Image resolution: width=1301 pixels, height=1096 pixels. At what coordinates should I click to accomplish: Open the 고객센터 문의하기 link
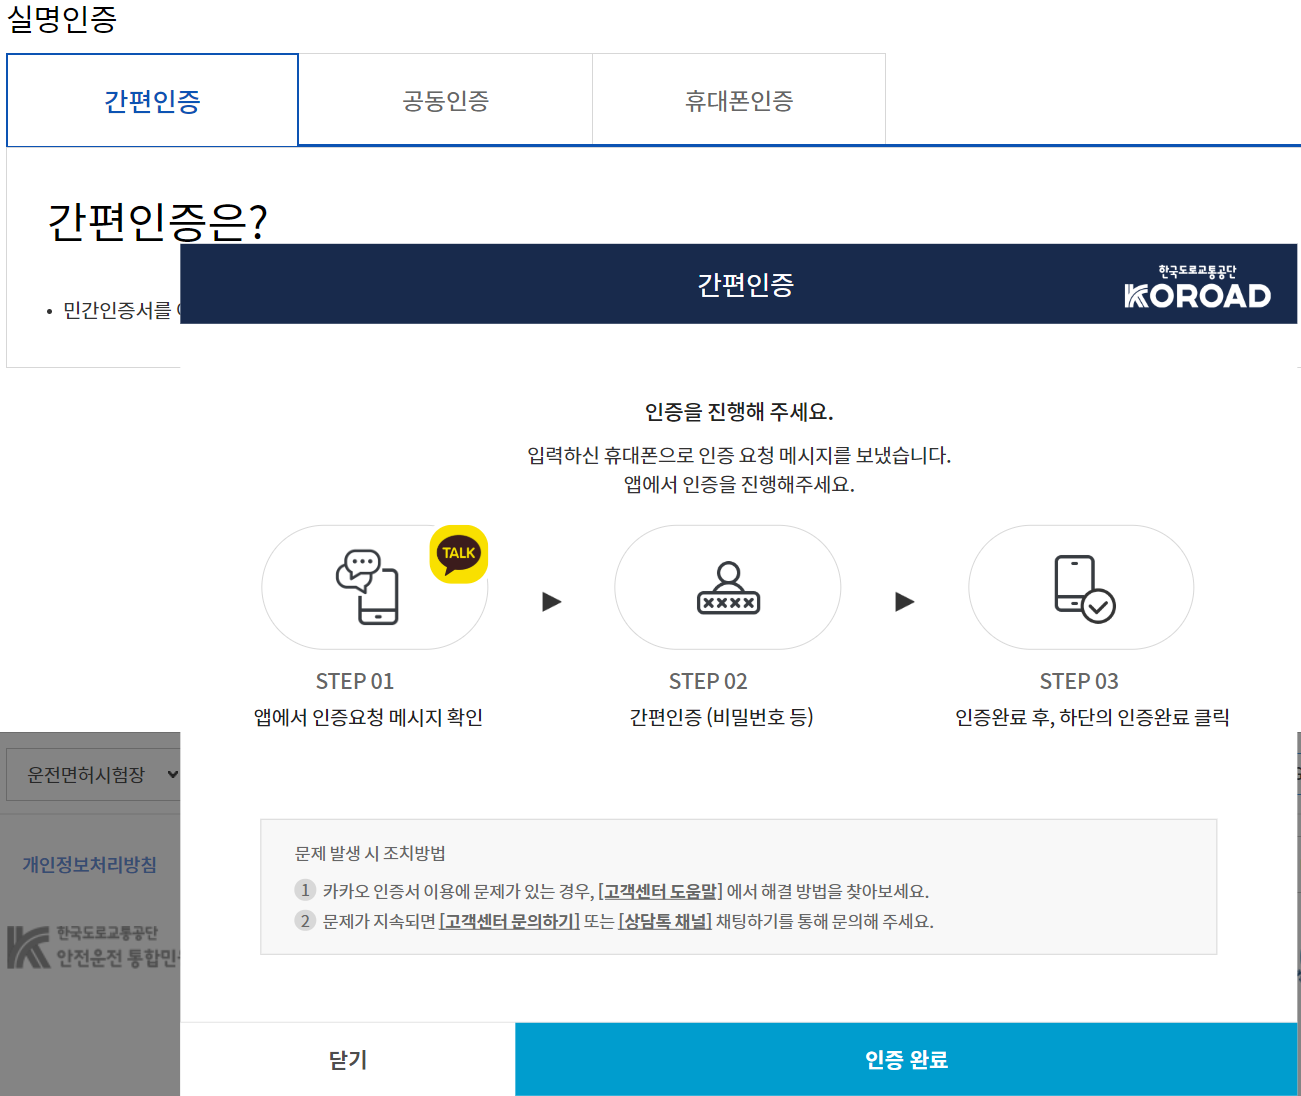coord(510,921)
